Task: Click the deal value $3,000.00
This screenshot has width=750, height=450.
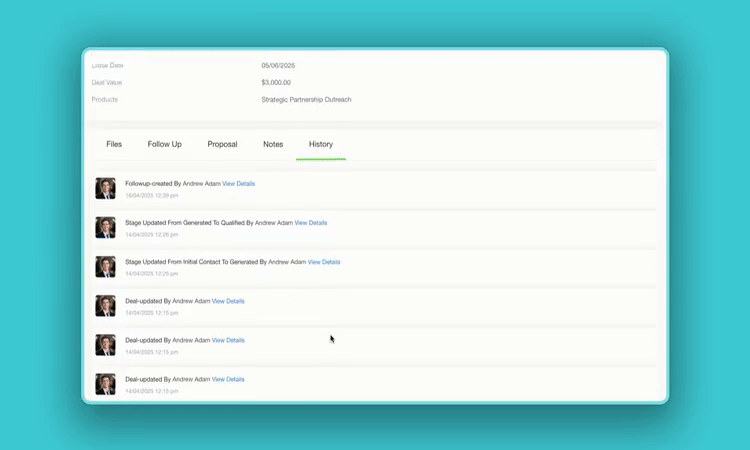Action: (x=276, y=83)
